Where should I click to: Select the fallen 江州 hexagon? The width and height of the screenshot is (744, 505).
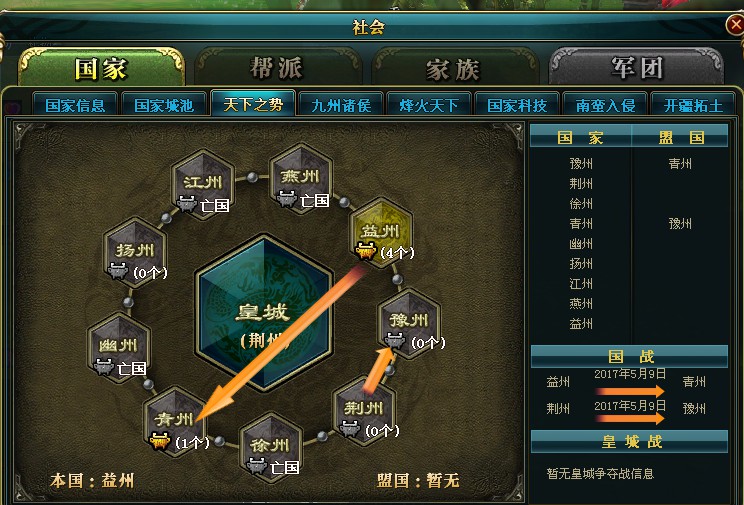203,184
